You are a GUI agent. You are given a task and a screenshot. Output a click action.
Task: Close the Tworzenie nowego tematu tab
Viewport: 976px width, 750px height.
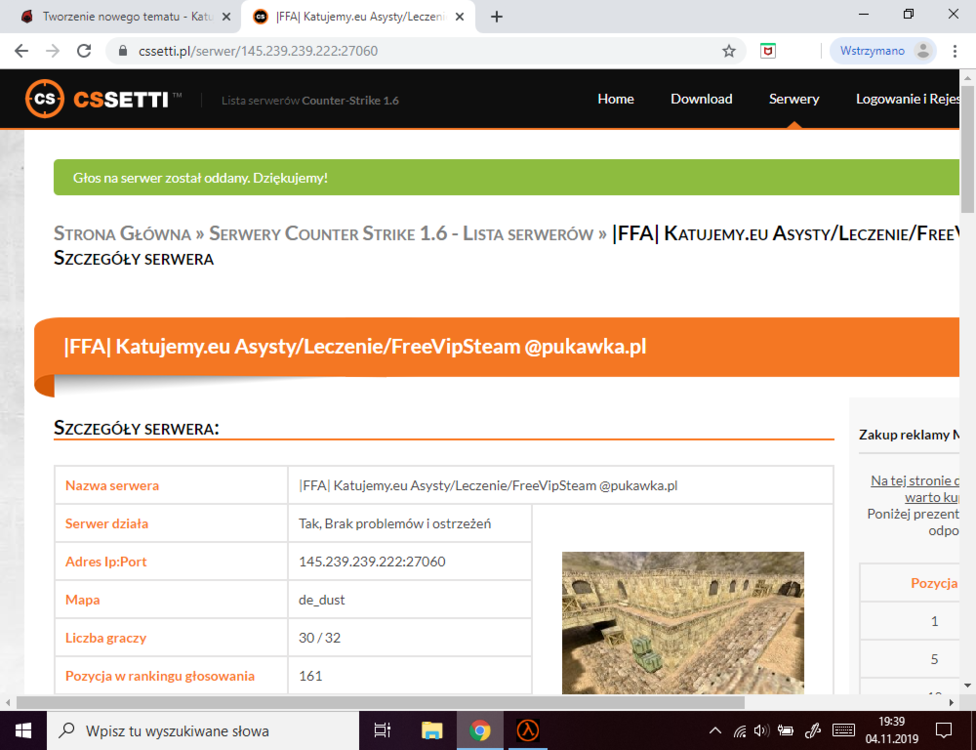coord(227,17)
